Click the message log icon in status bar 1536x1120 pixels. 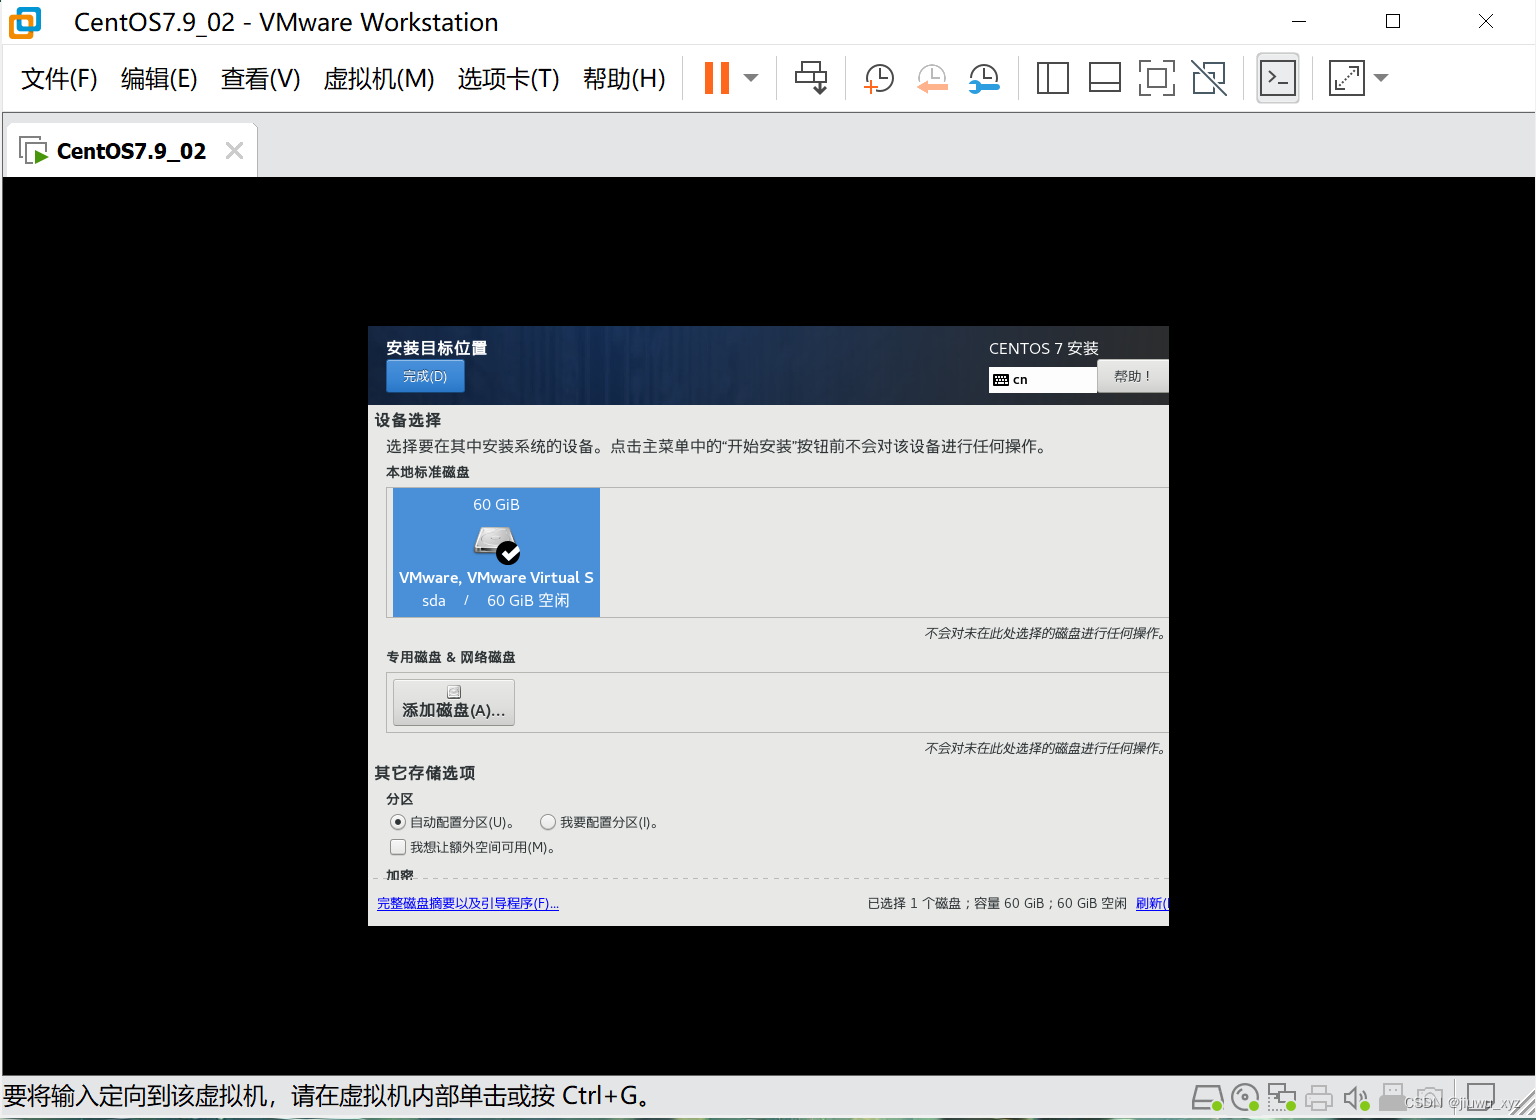1480,1097
